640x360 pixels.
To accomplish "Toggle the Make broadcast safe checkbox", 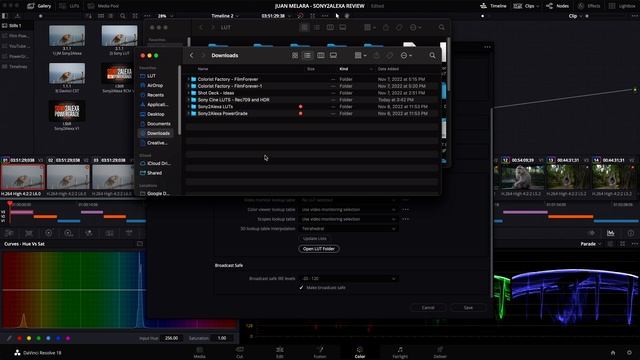I will coord(301,288).
